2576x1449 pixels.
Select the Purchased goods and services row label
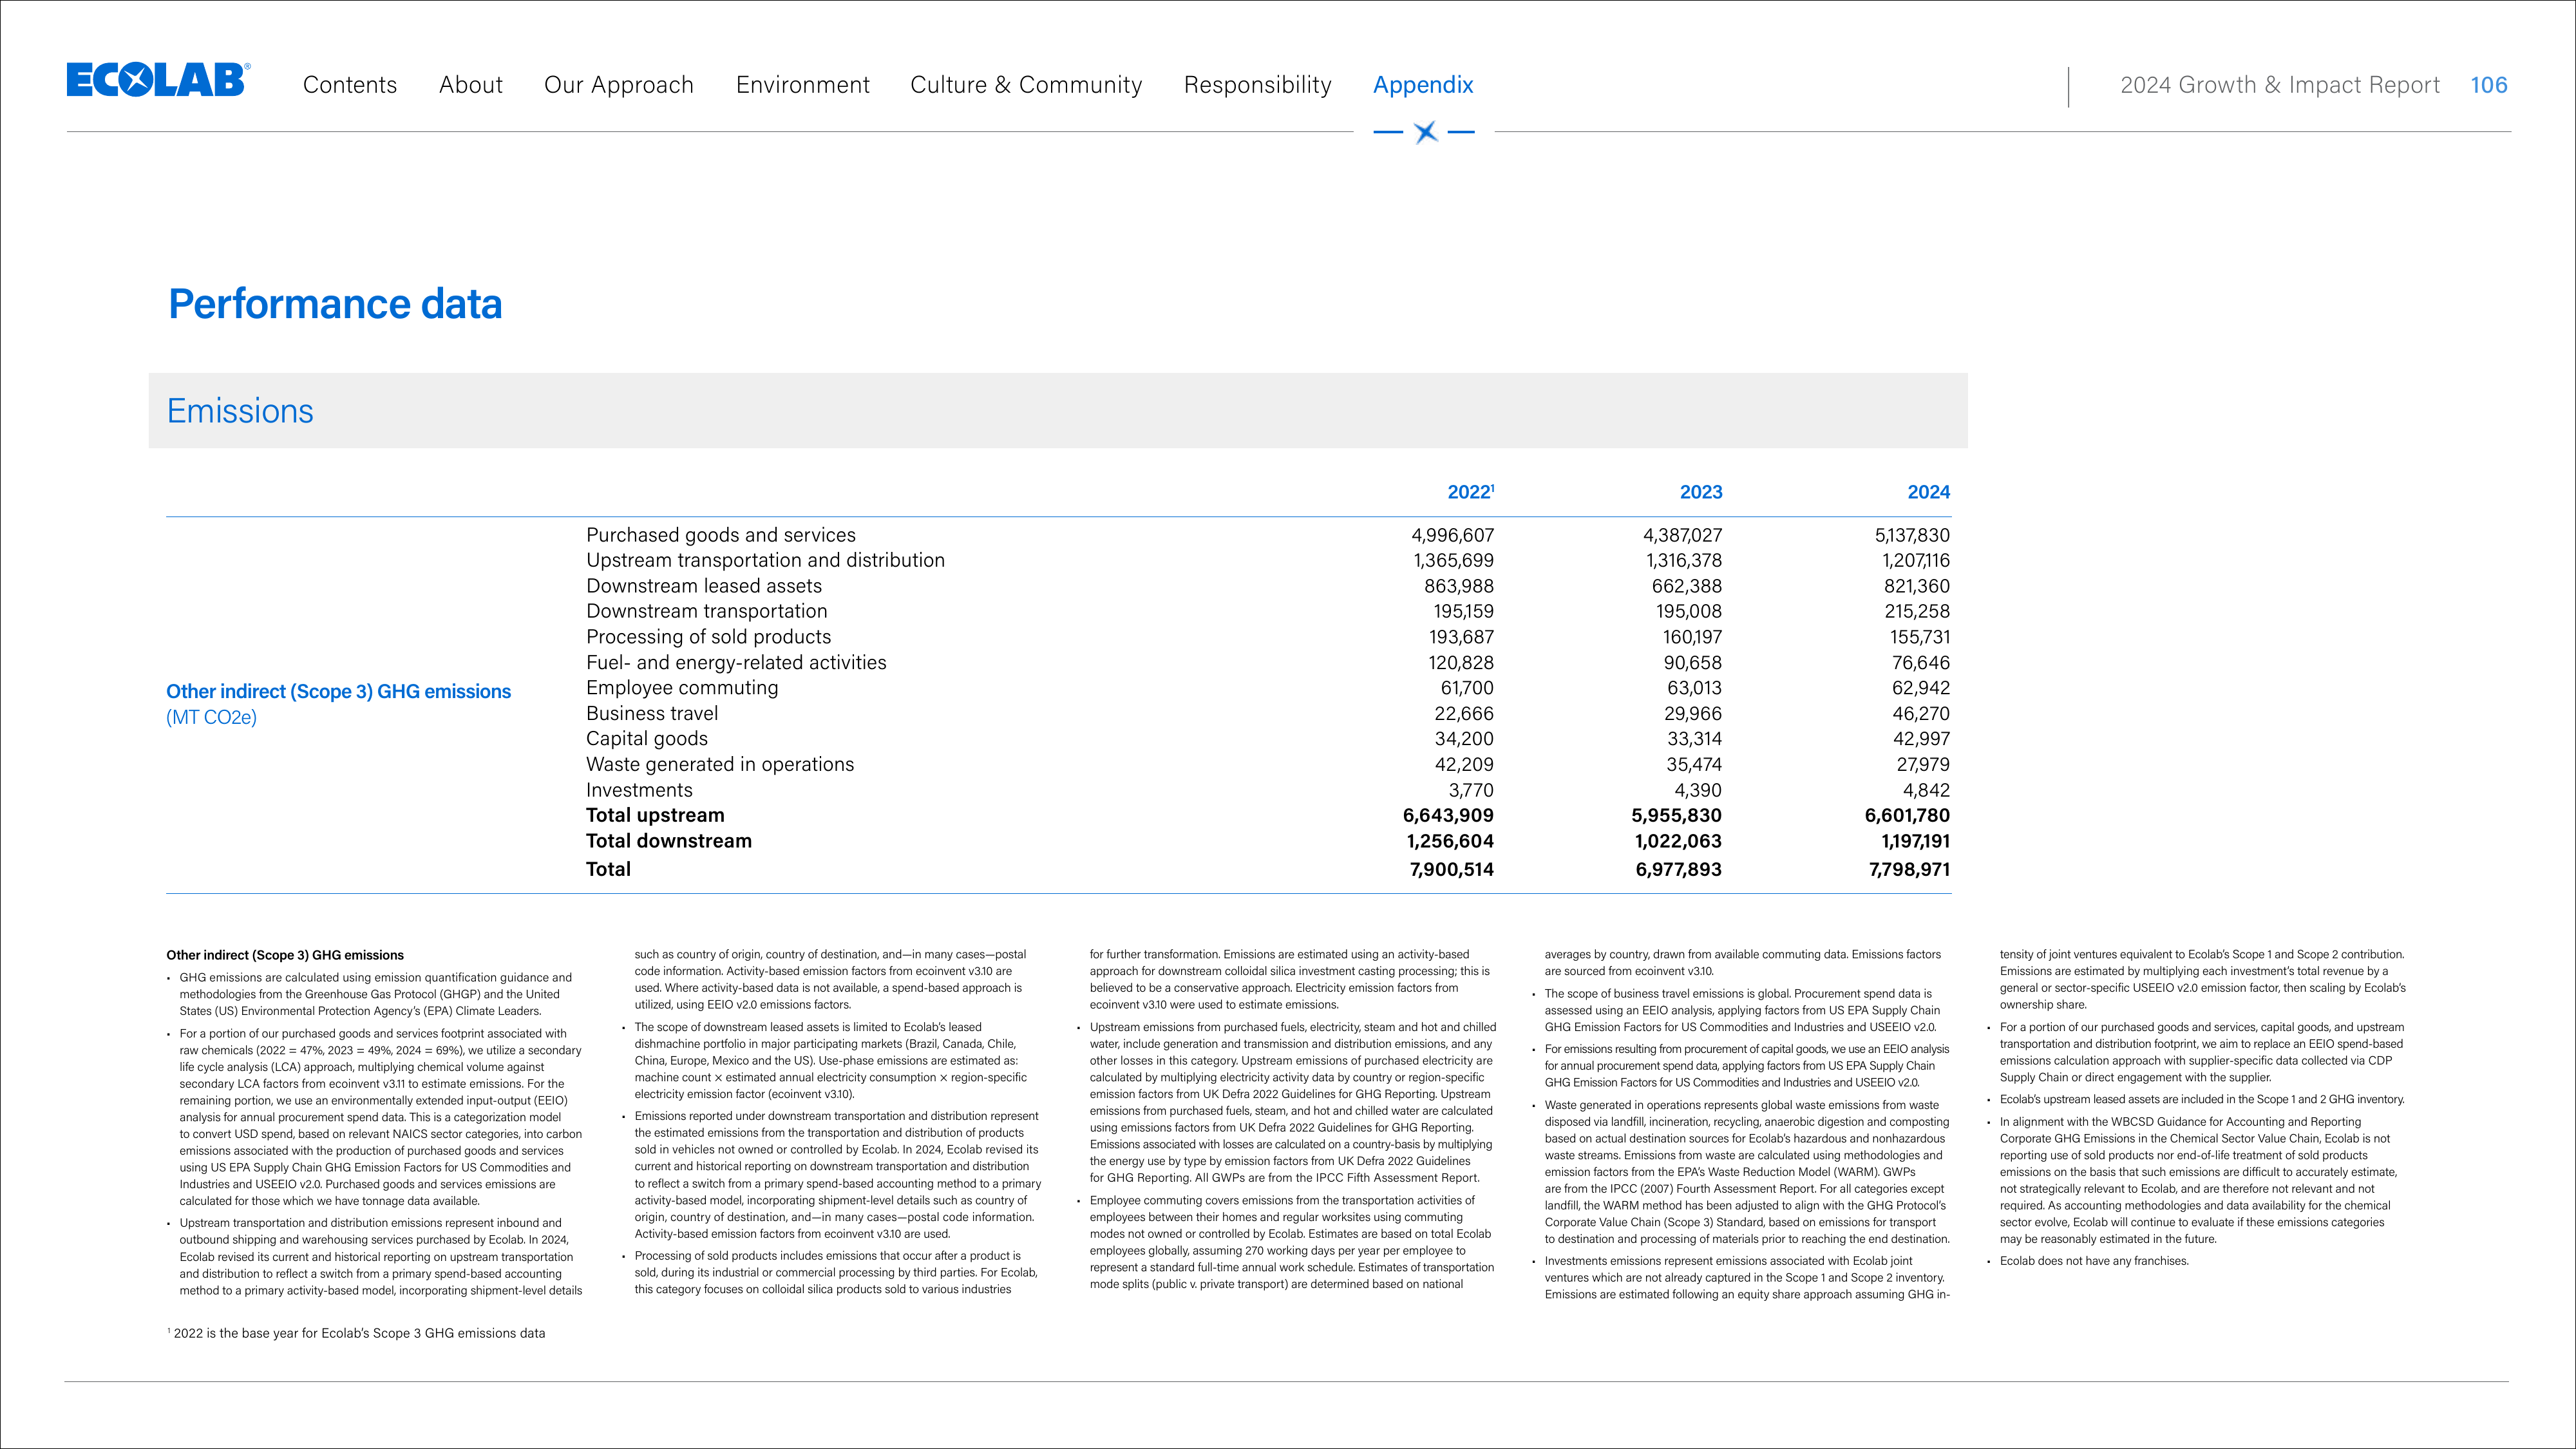tap(721, 535)
